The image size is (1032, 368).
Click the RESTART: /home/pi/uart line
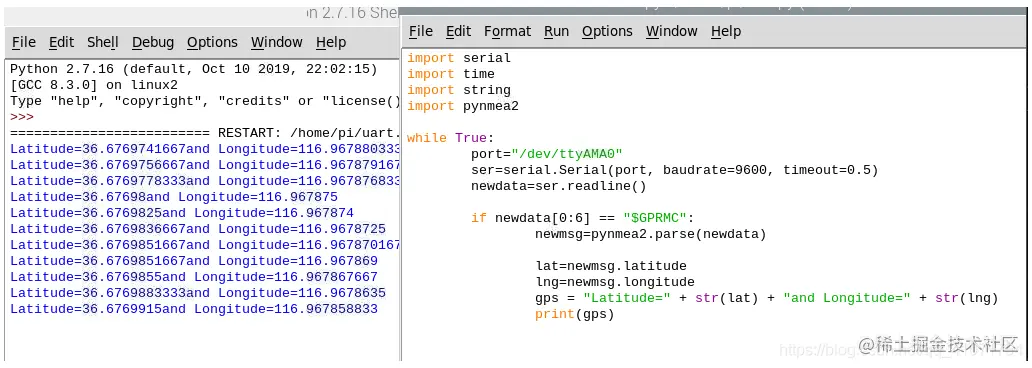click(205, 133)
